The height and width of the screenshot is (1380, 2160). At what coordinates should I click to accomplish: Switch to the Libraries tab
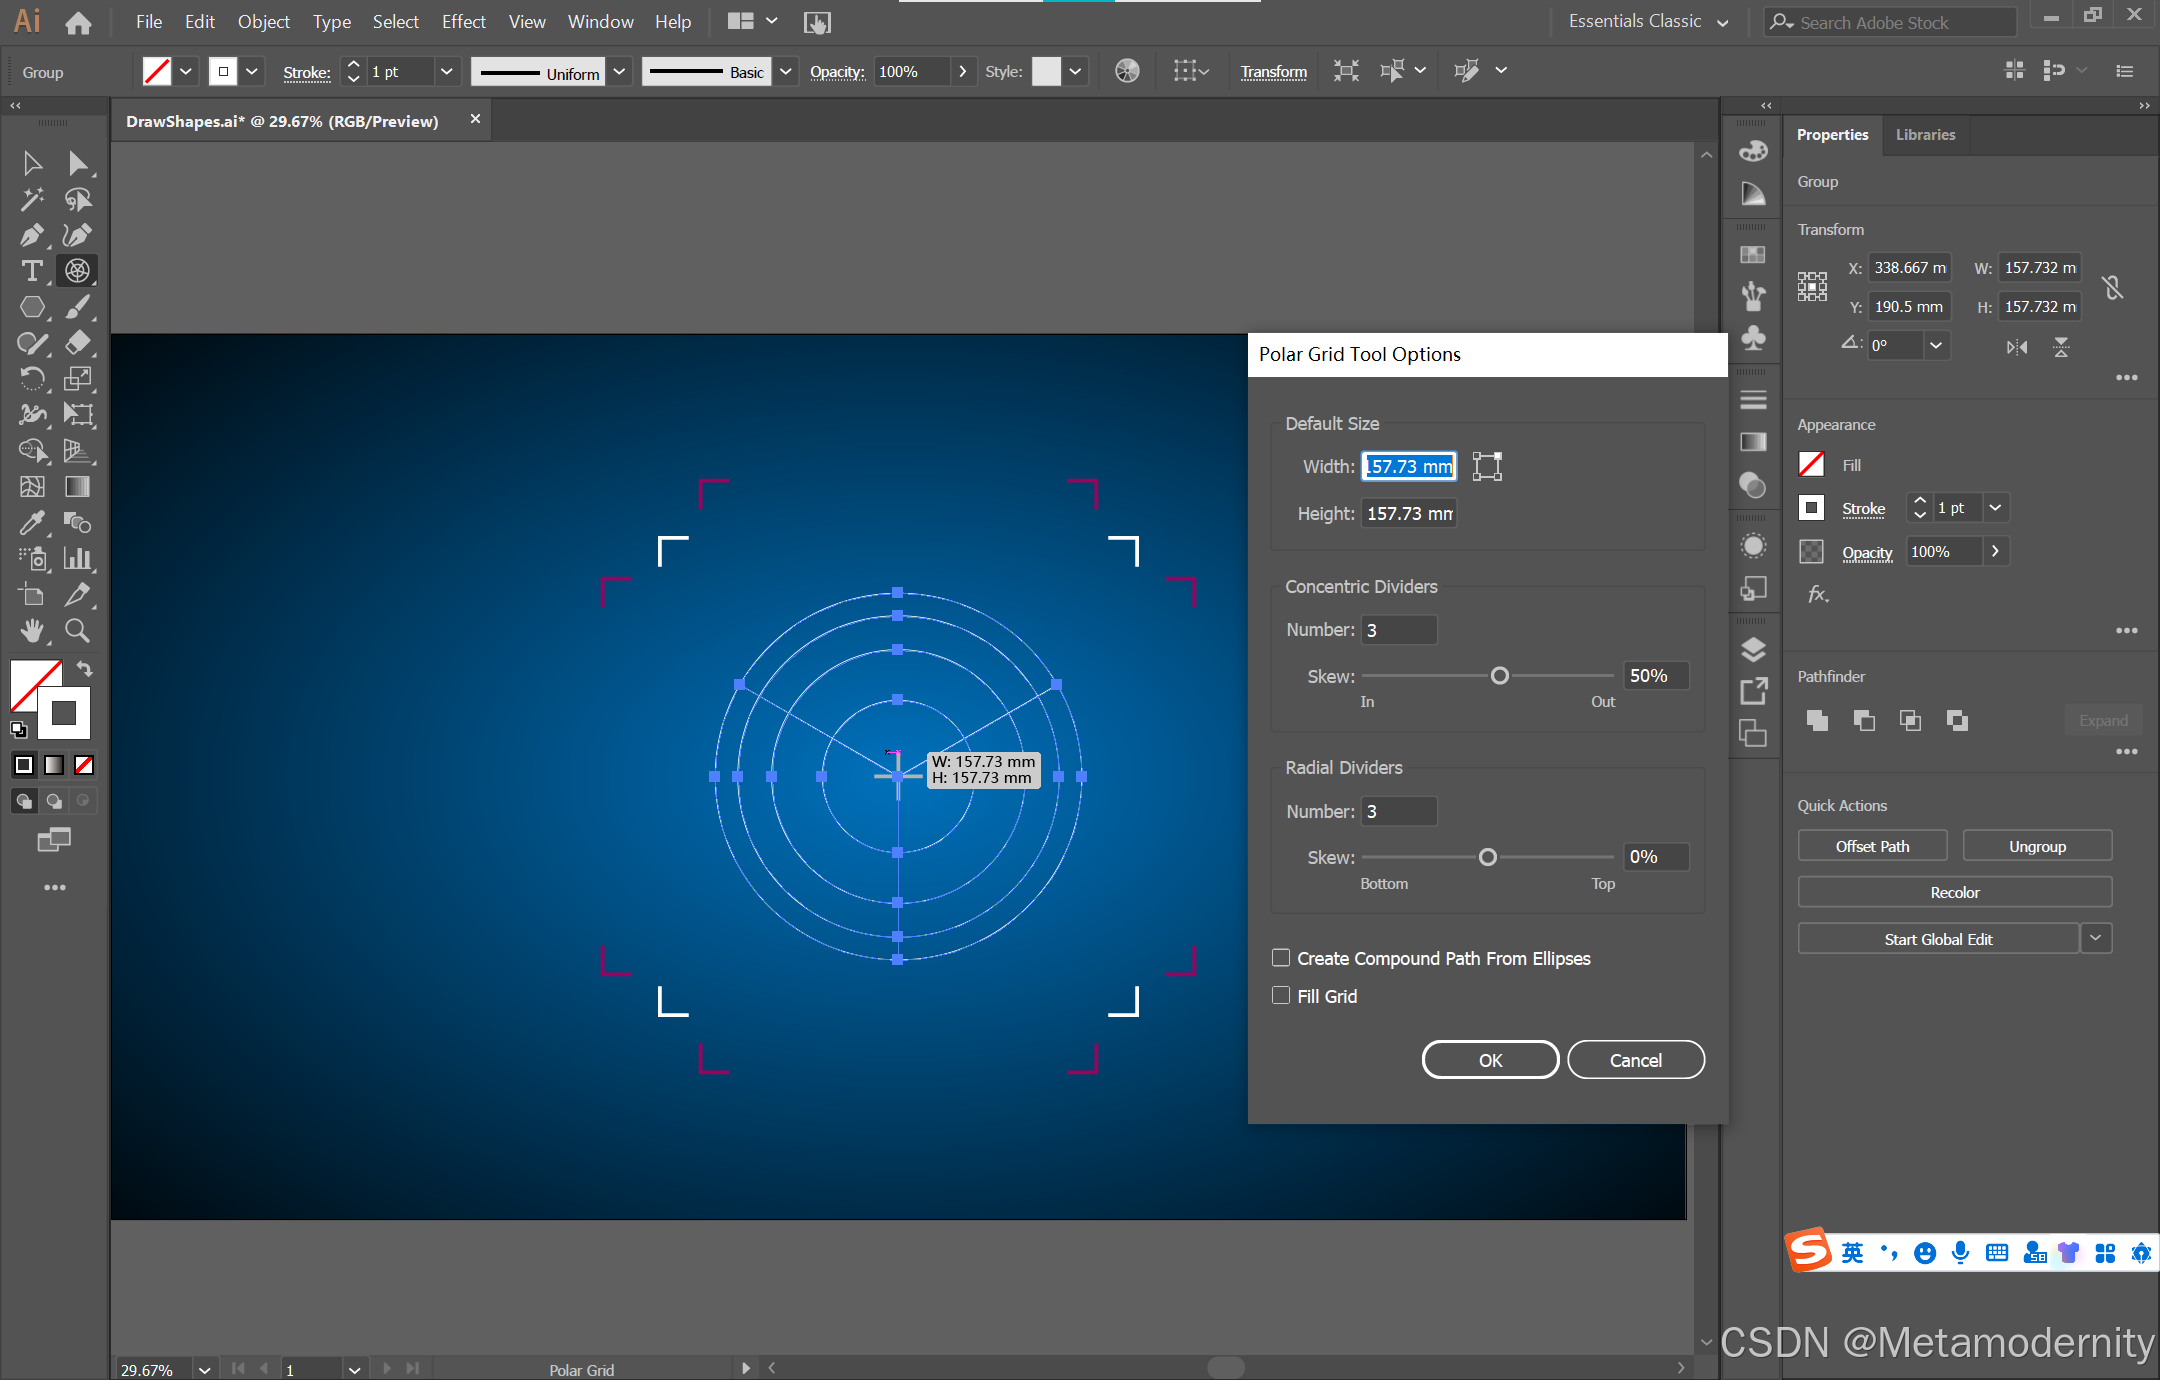click(1925, 135)
